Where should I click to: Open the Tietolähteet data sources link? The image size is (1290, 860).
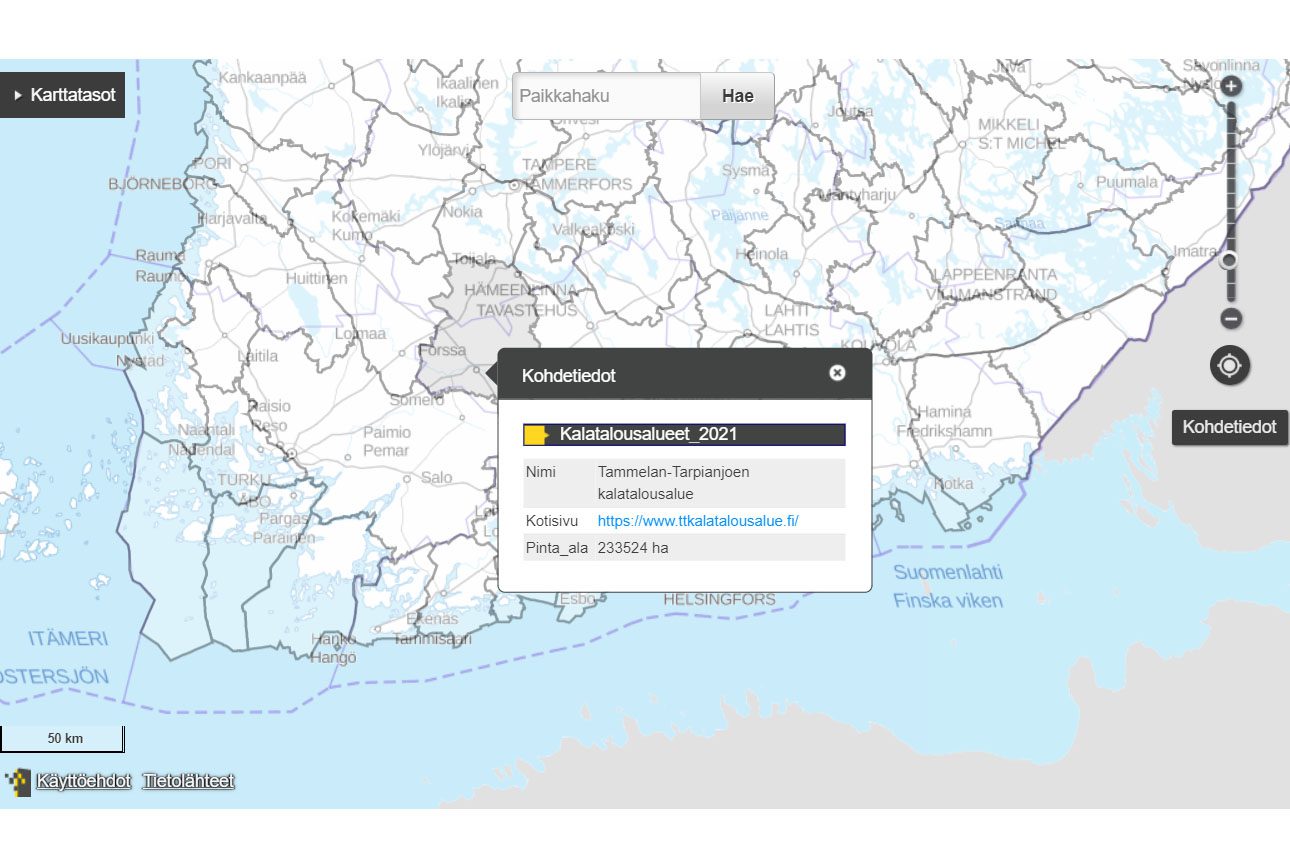188,781
